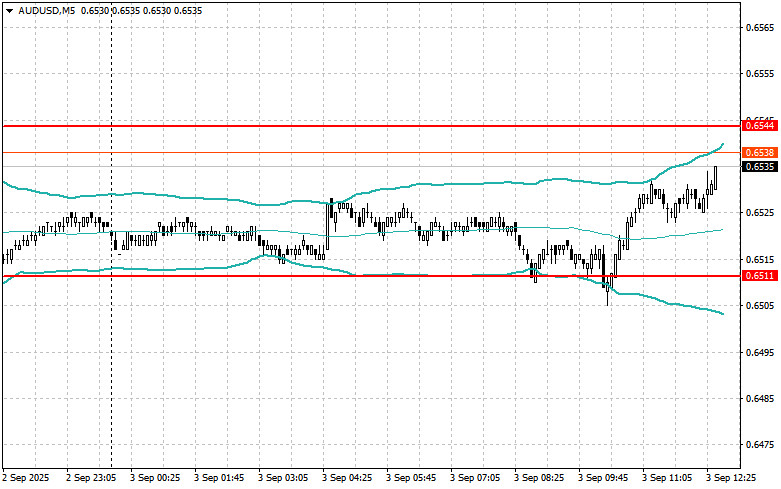Click the 3 Sep 08:25 time label
The image size is (781, 489).
point(539,478)
